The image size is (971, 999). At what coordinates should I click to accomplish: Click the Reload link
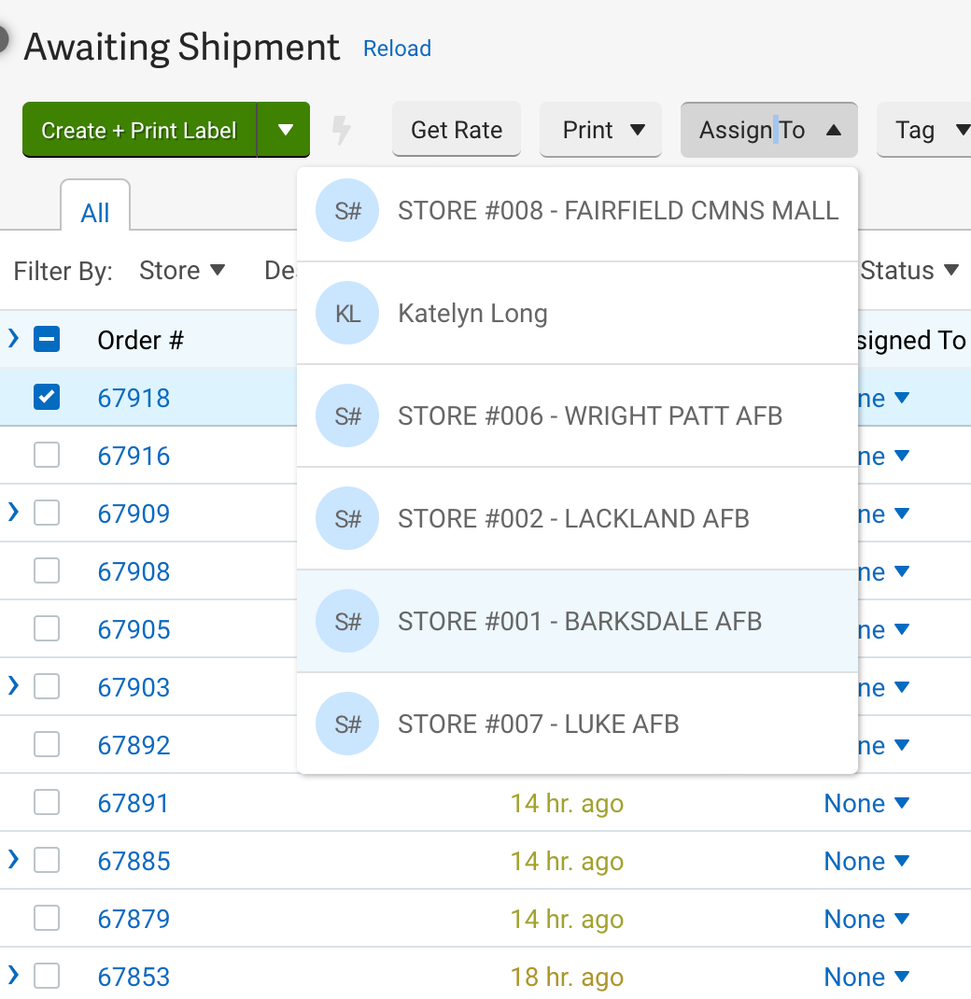coord(397,49)
